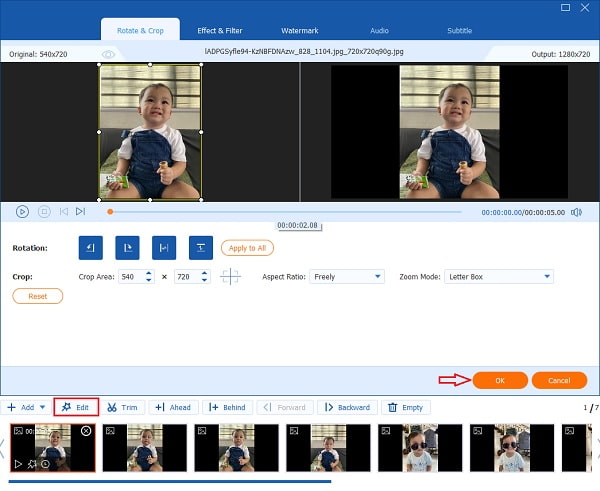This screenshot has width=600, height=491.
Task: Click the left-middle crop handle
Action: (x=99, y=132)
